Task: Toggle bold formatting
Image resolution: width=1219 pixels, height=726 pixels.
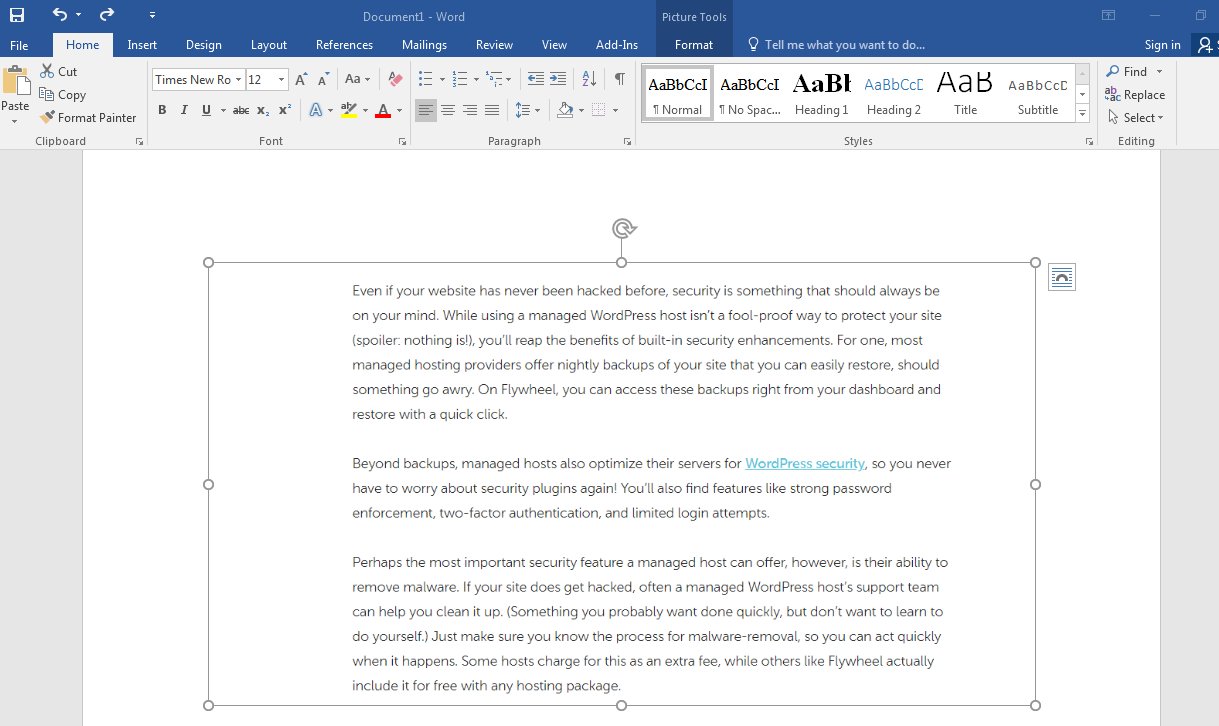Action: tap(161, 110)
